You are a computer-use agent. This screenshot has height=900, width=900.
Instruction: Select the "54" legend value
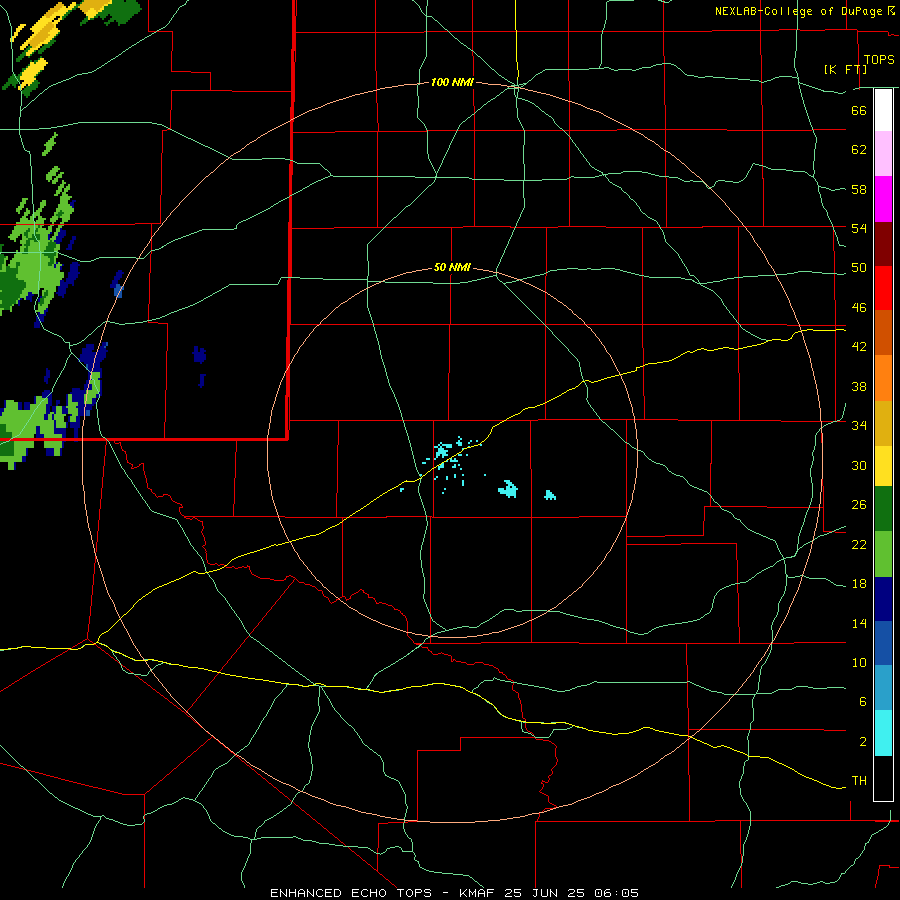pyautogui.click(x=859, y=228)
